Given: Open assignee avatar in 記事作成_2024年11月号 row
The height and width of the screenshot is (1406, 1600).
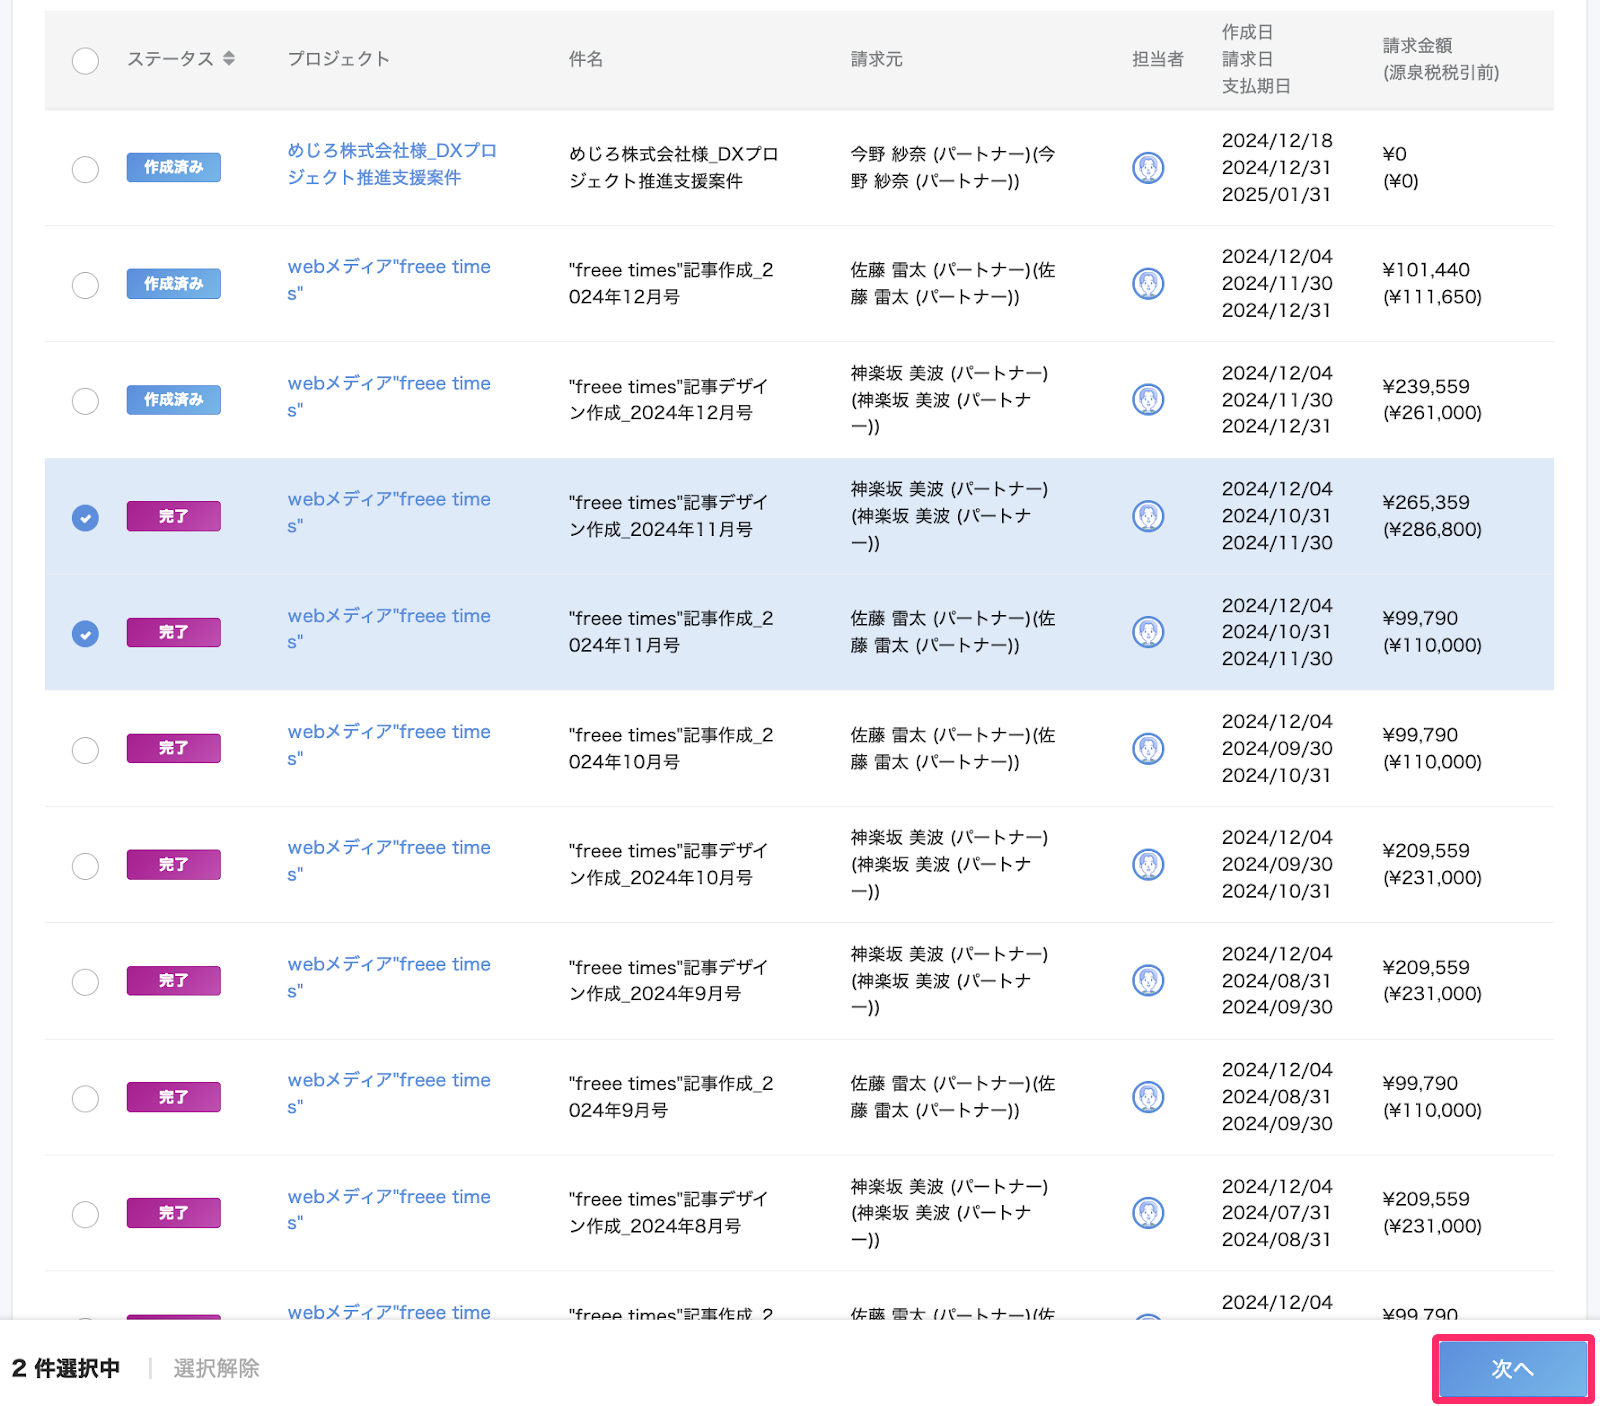Looking at the screenshot, I should (x=1148, y=632).
